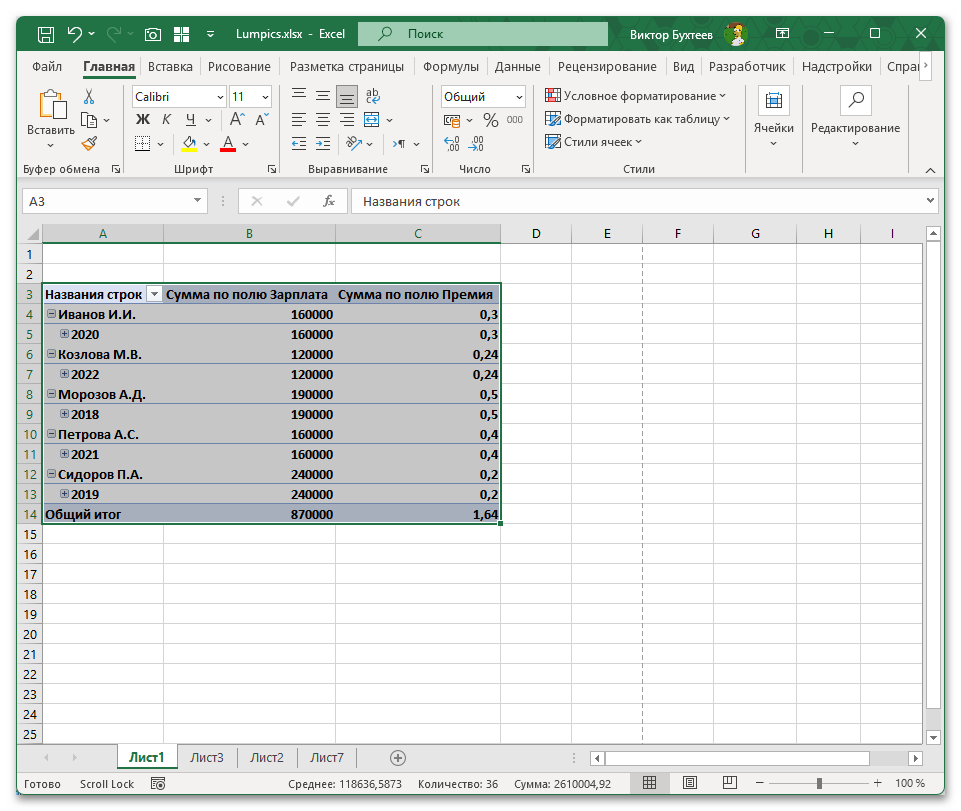Toggle bold formatting (Ж)
The width and height of the screenshot is (961, 811).
point(142,120)
